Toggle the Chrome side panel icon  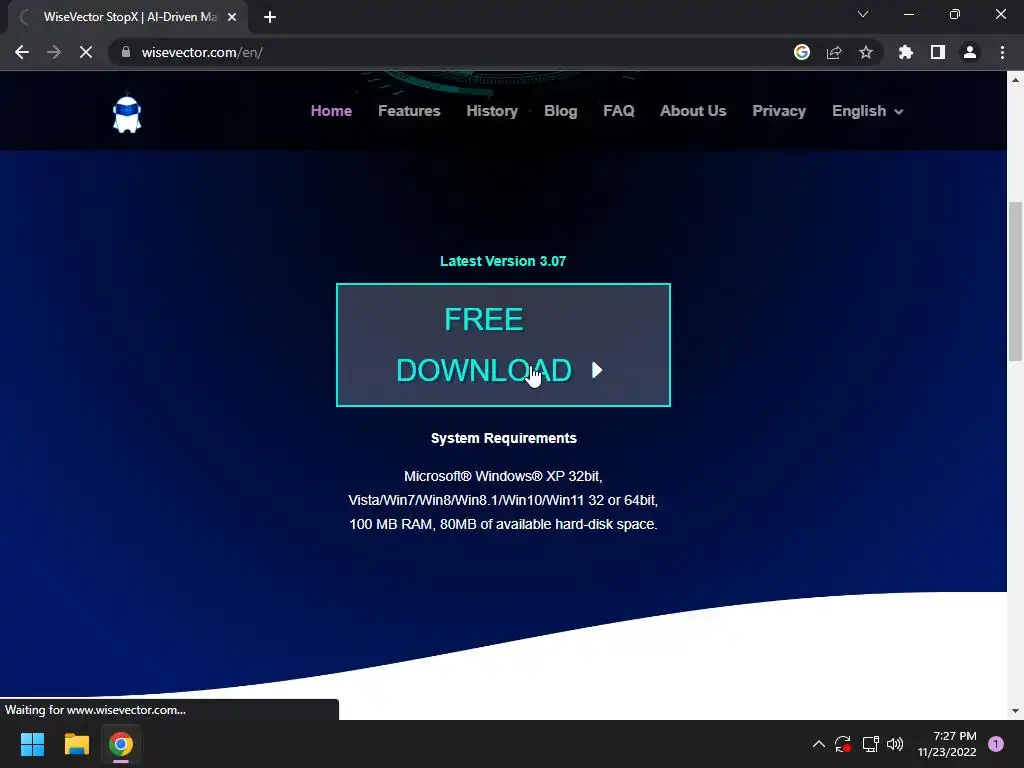938,52
